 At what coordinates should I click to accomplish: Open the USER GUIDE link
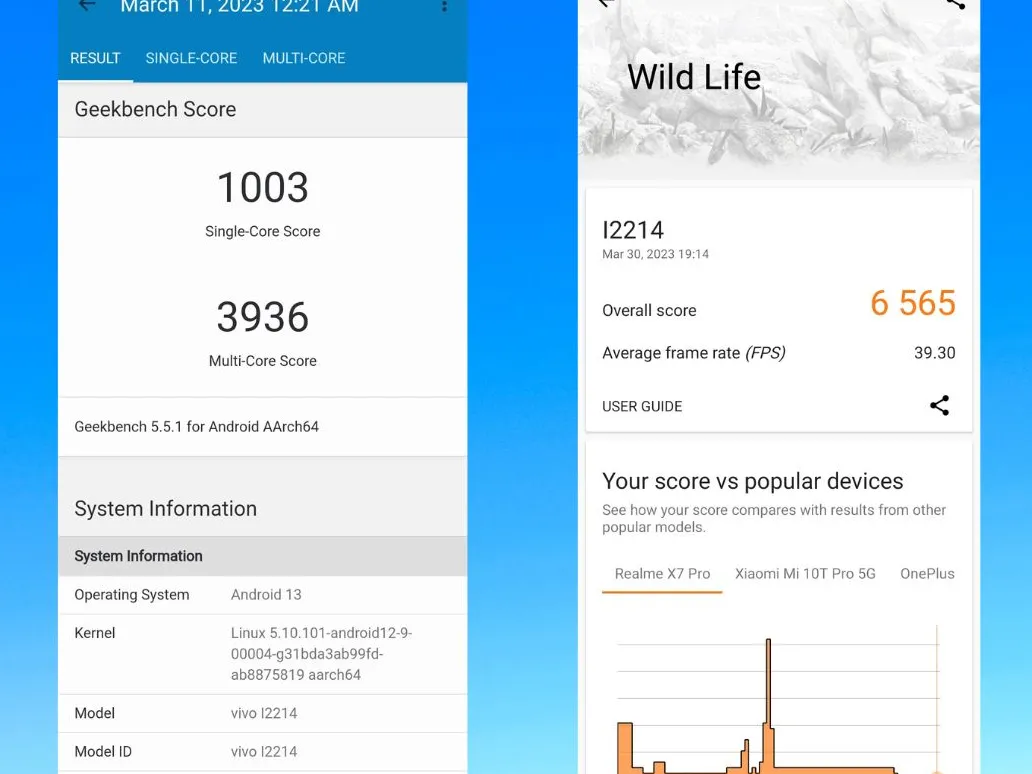click(642, 406)
